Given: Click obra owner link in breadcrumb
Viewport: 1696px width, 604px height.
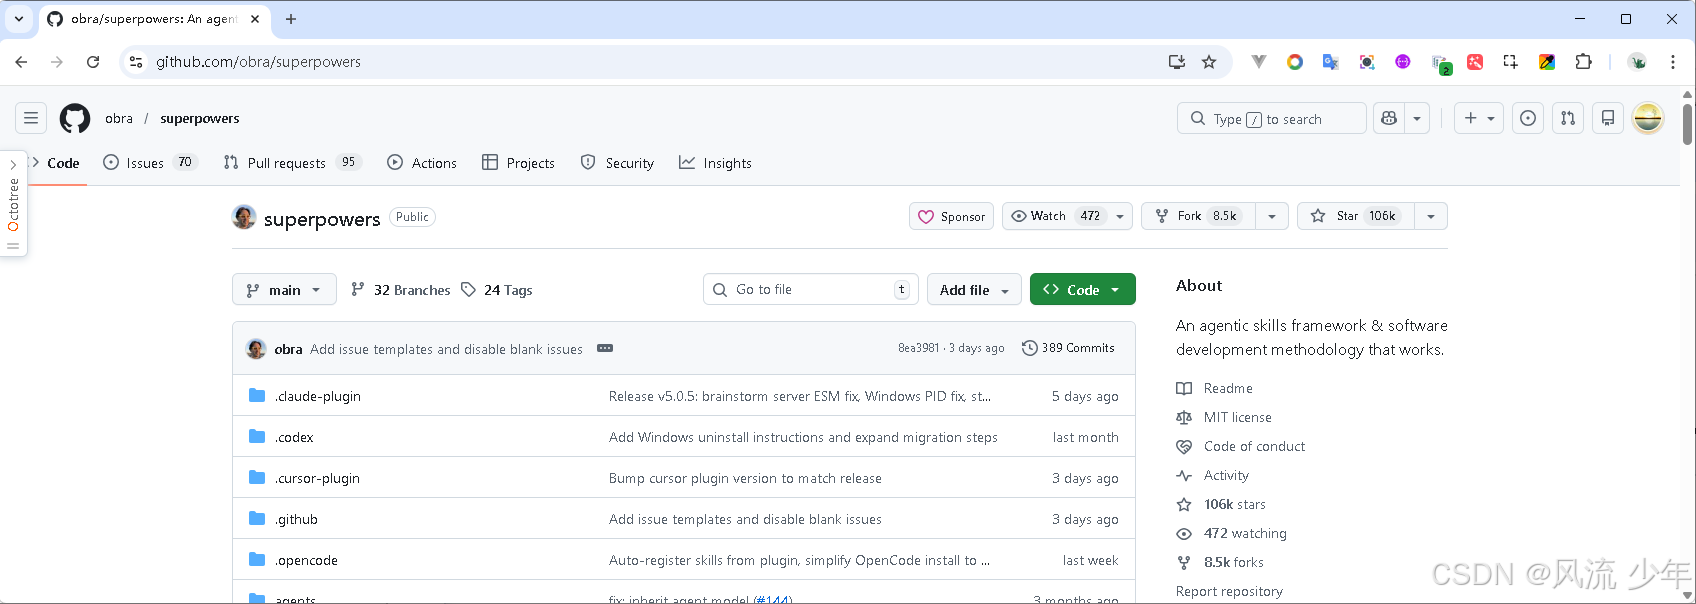Looking at the screenshot, I should pos(119,118).
